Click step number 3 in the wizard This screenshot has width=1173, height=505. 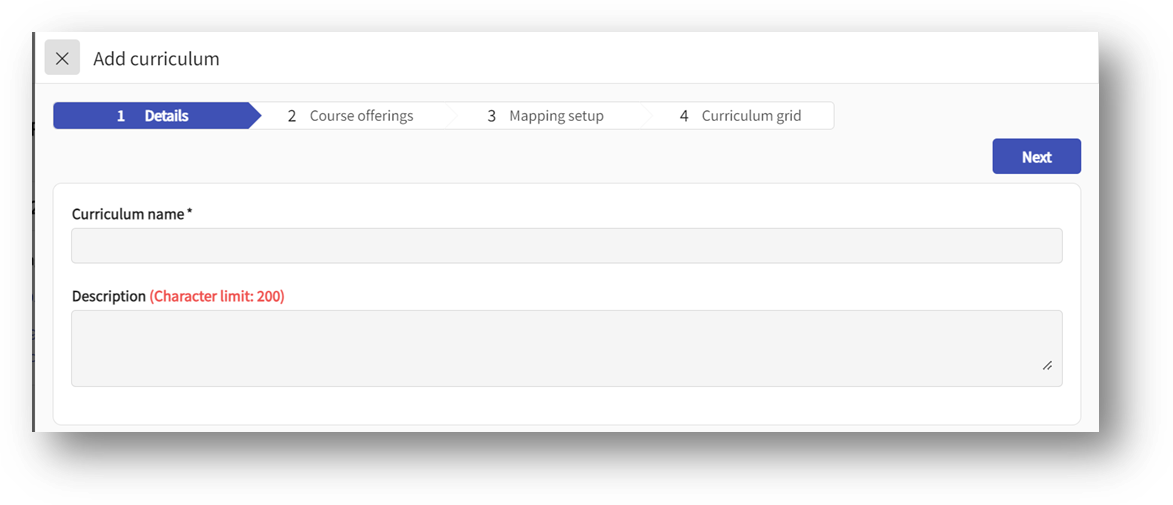coord(492,116)
